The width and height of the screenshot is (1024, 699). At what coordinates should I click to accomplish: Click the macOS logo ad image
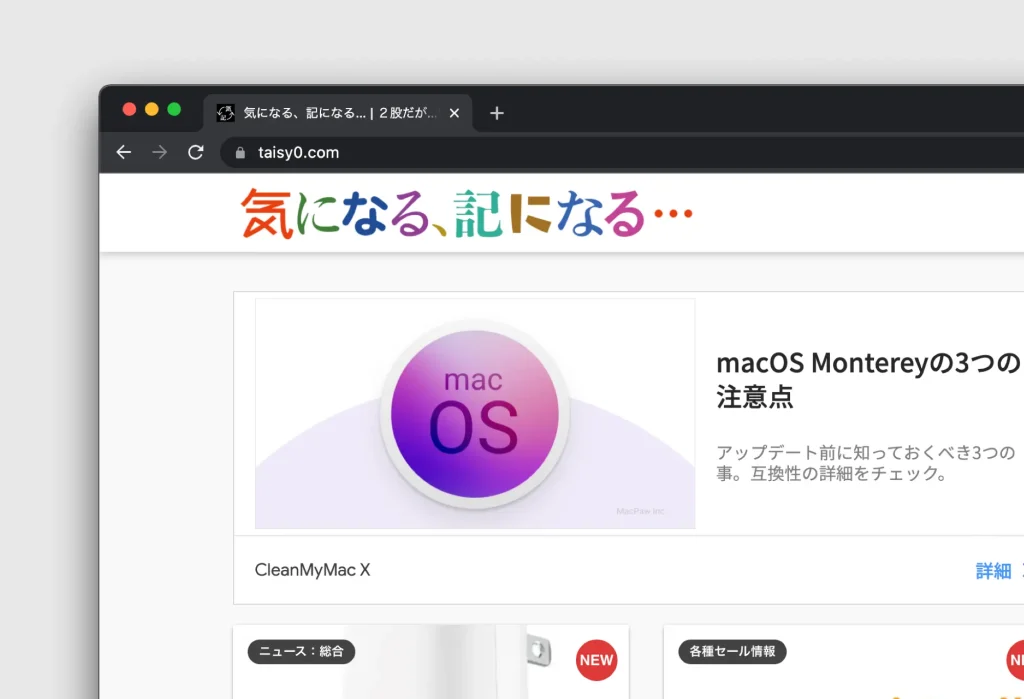click(475, 413)
